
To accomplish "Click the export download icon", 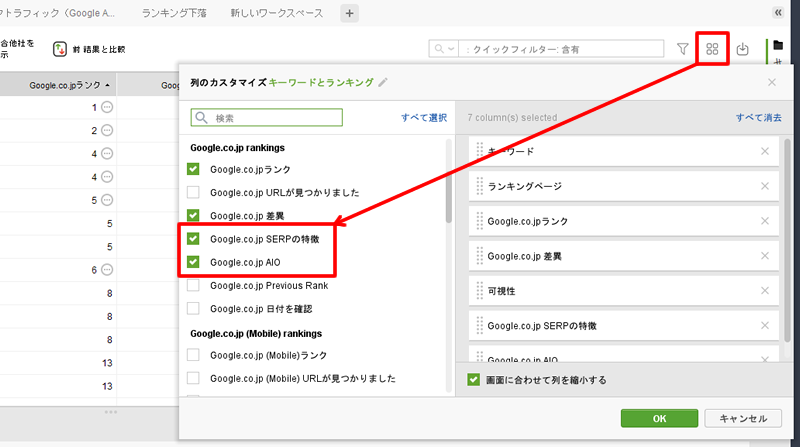I will [x=742, y=48].
